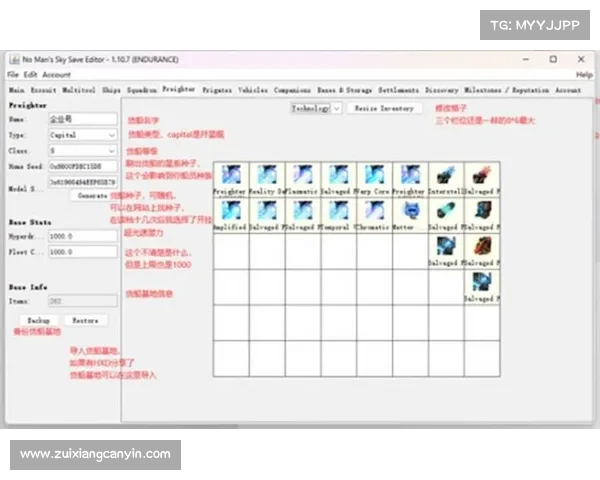Open the File menu
The height and width of the screenshot is (480, 600).
coord(13,74)
